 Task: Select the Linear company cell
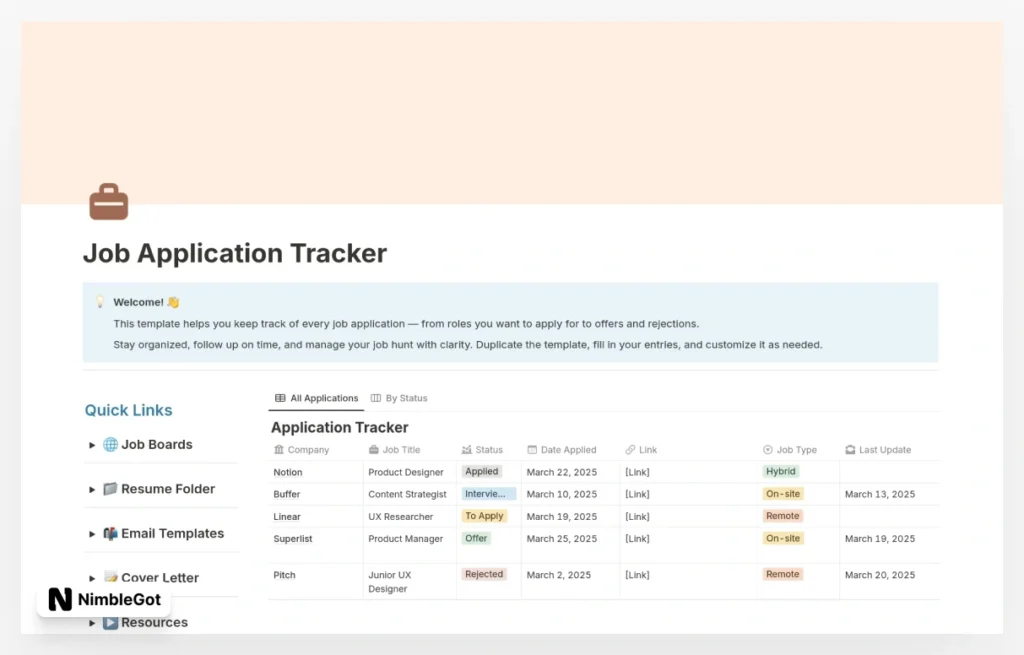click(x=315, y=517)
